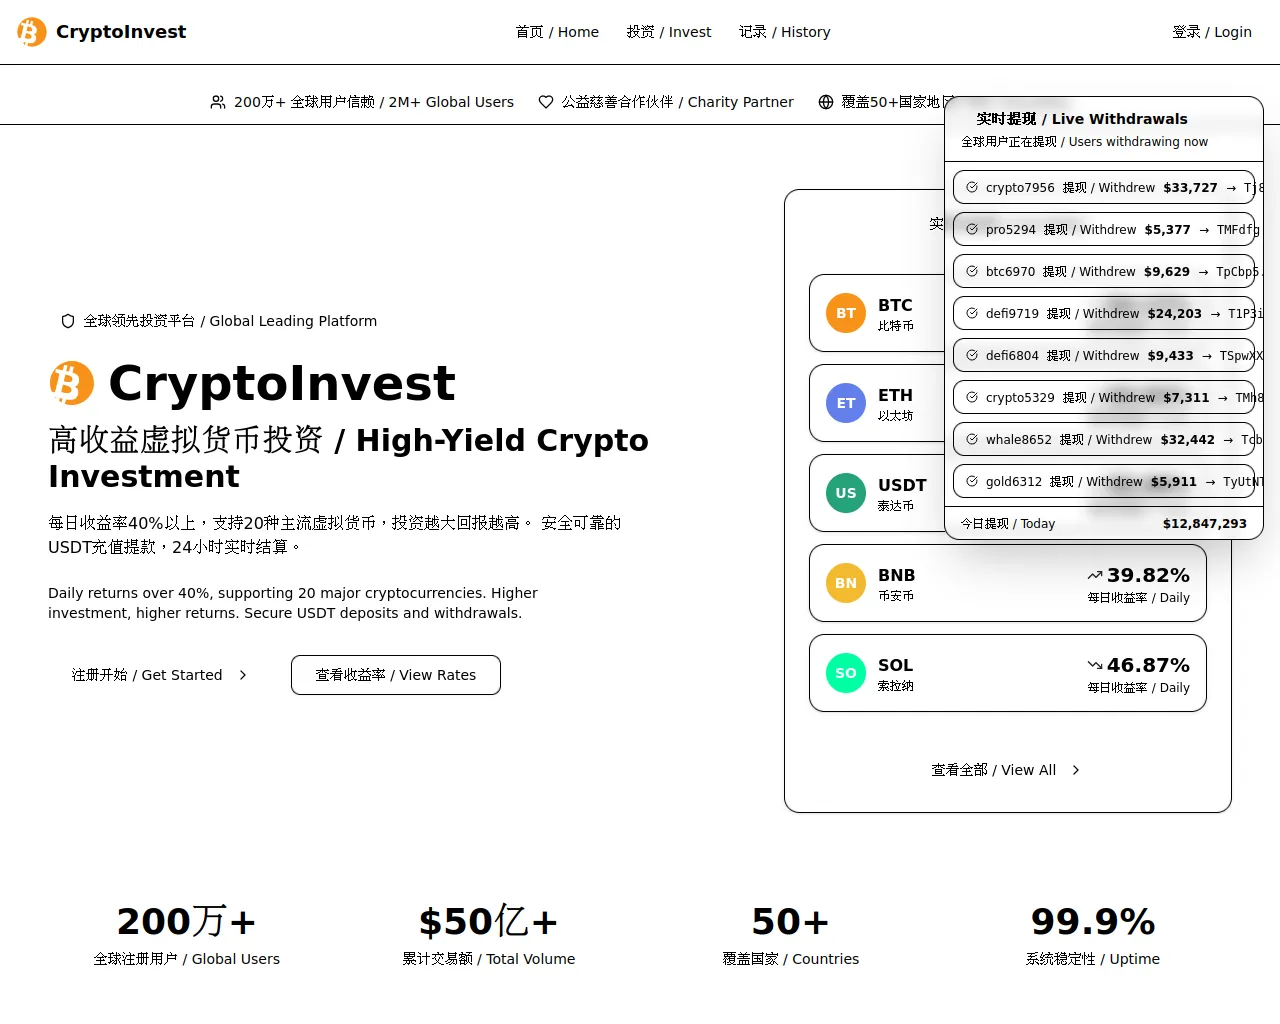Image resolution: width=1280 pixels, height=1024 pixels.
Task: Click the chevron arrow beside View All
Action: 1076,770
